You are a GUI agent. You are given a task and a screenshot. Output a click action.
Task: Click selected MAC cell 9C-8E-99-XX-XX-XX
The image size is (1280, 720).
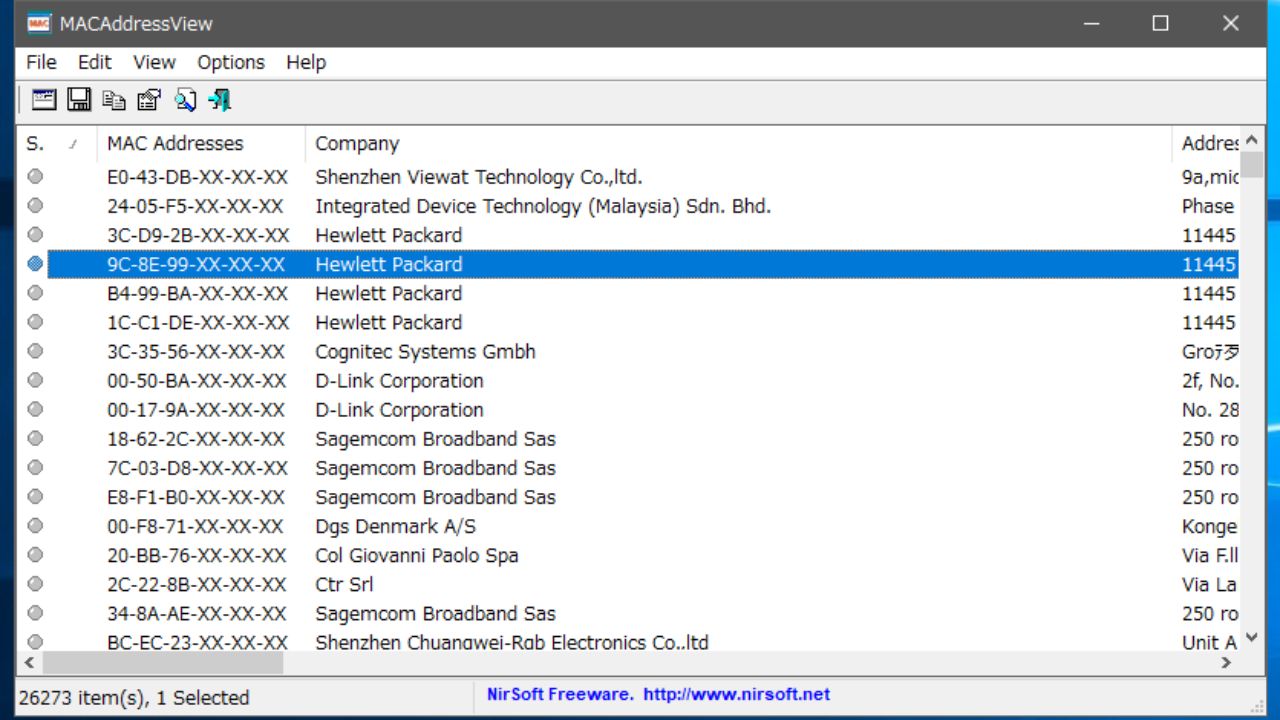click(196, 264)
